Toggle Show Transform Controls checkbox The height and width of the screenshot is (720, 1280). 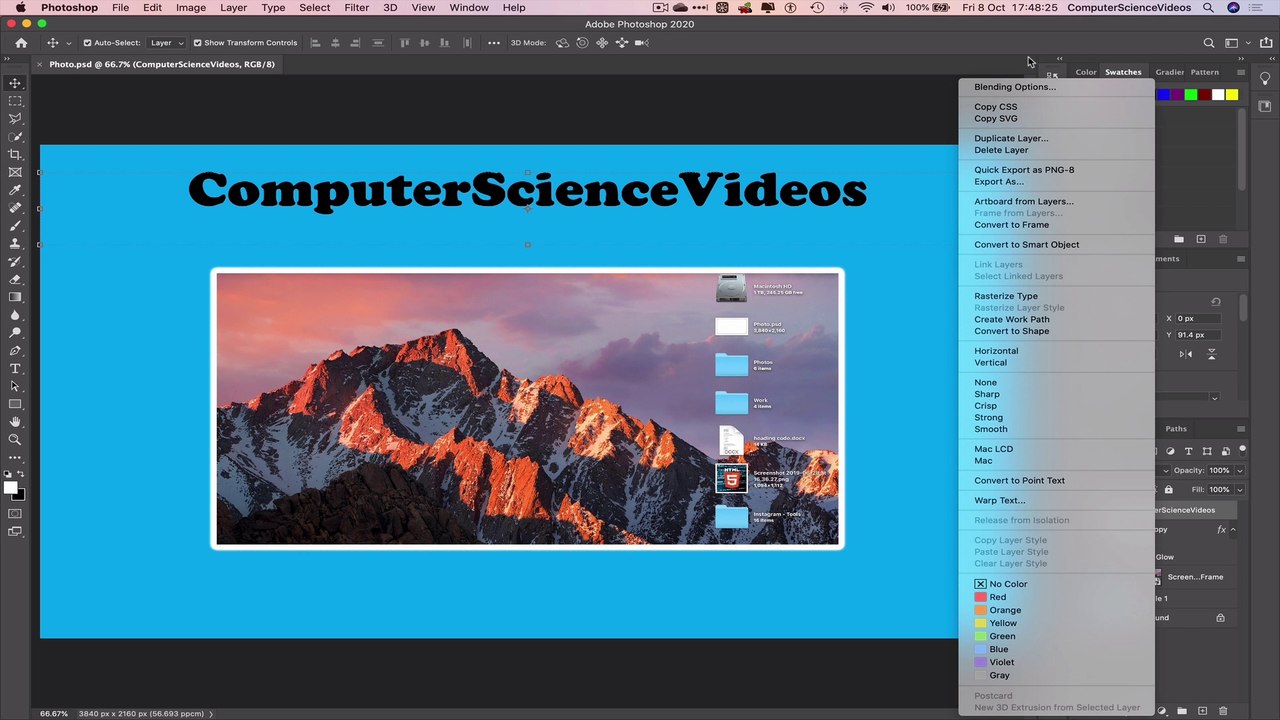pyautogui.click(x=197, y=43)
